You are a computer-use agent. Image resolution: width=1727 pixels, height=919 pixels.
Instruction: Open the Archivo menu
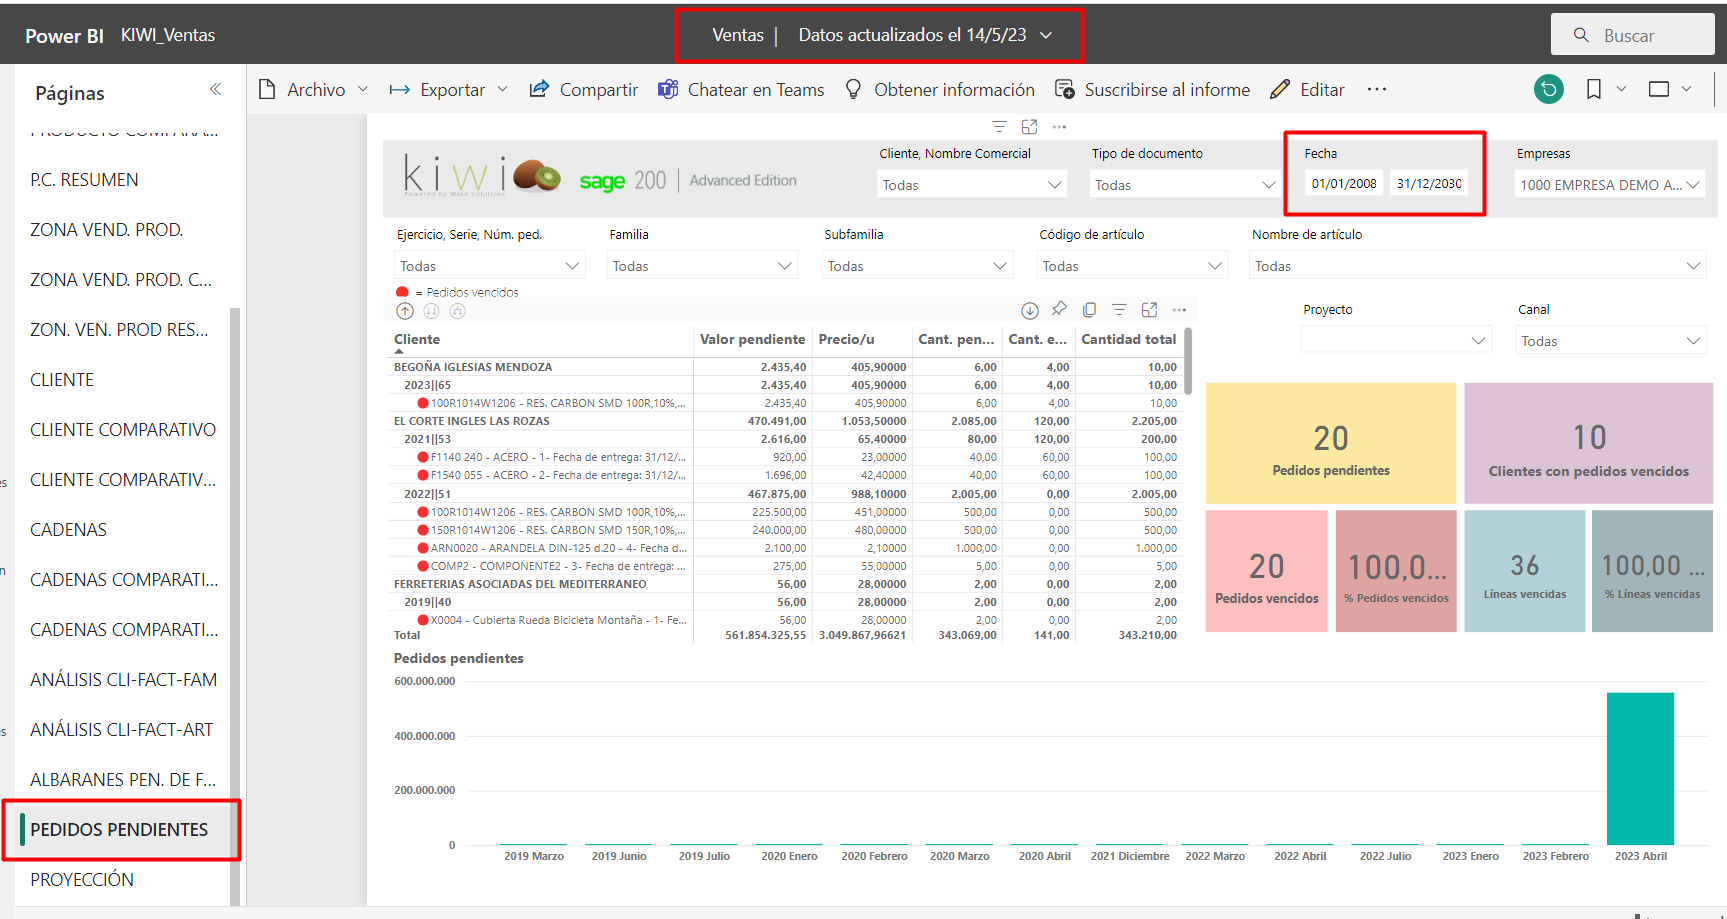tap(314, 90)
